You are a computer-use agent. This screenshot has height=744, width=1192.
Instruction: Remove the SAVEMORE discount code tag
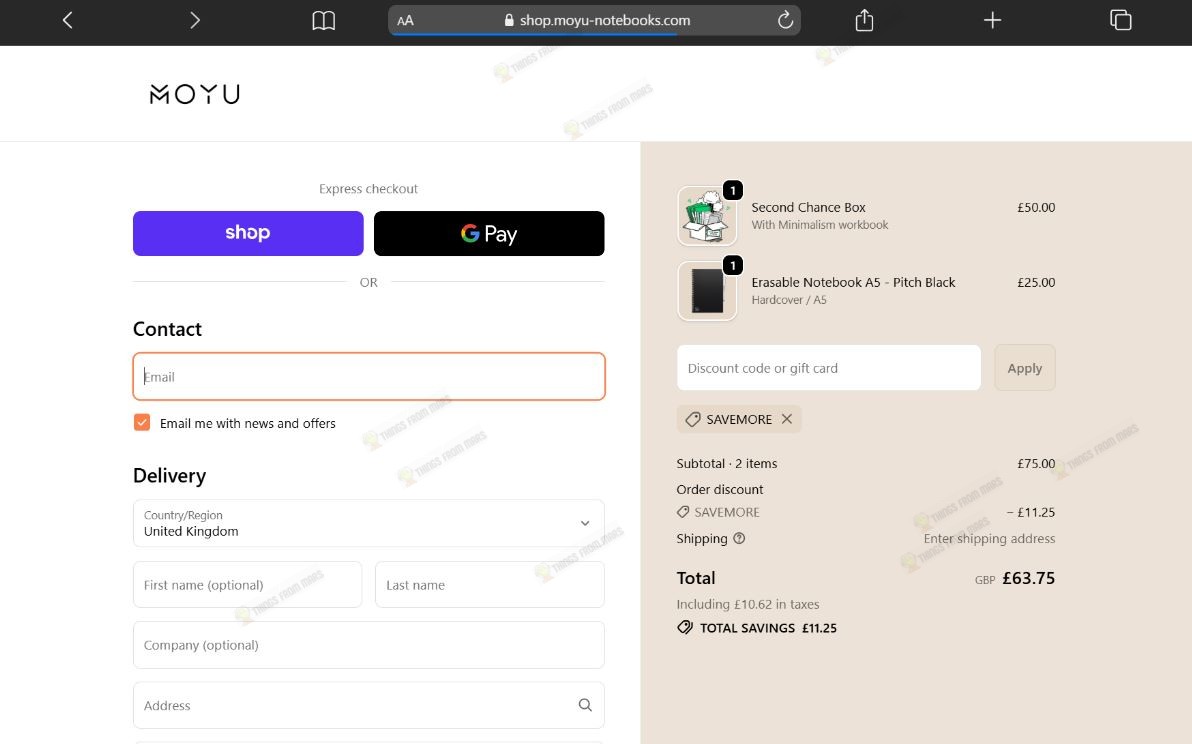(787, 419)
